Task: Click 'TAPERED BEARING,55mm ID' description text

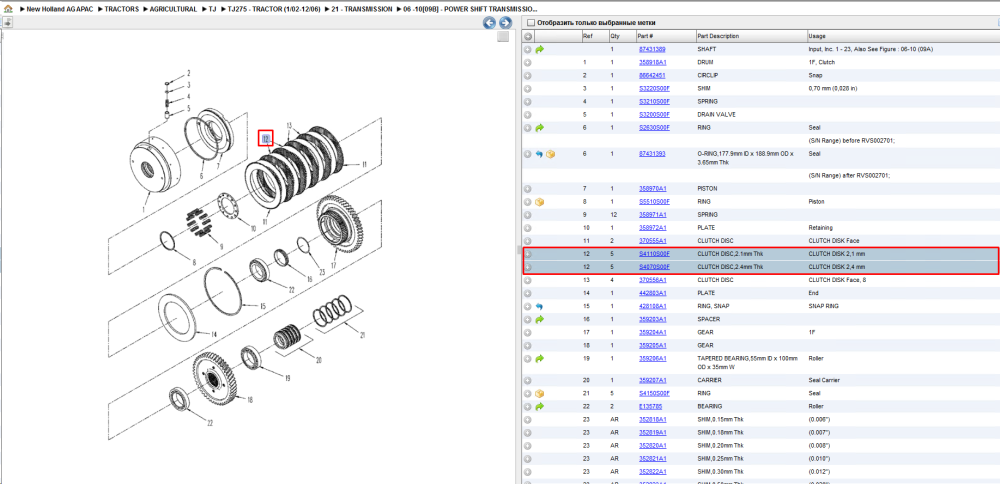Action: (x=747, y=358)
